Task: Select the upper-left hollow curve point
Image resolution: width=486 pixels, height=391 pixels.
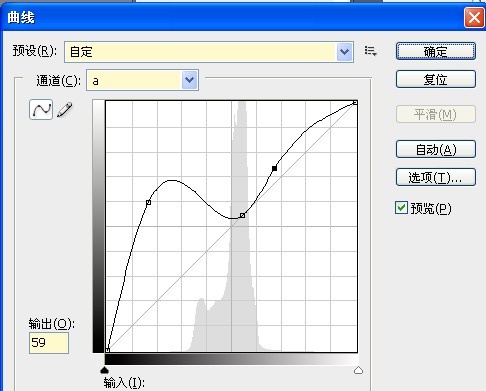Action: click(148, 202)
